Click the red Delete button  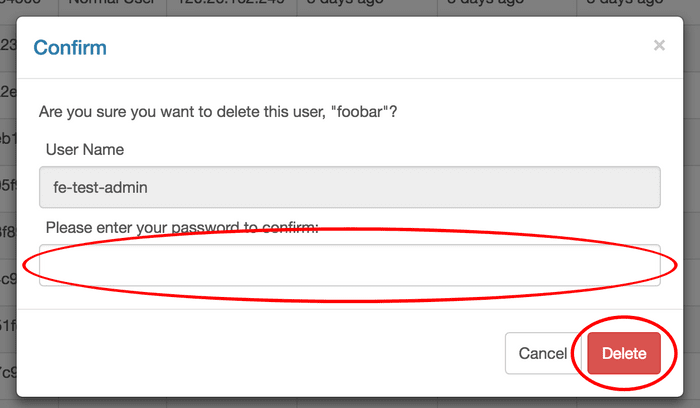624,353
